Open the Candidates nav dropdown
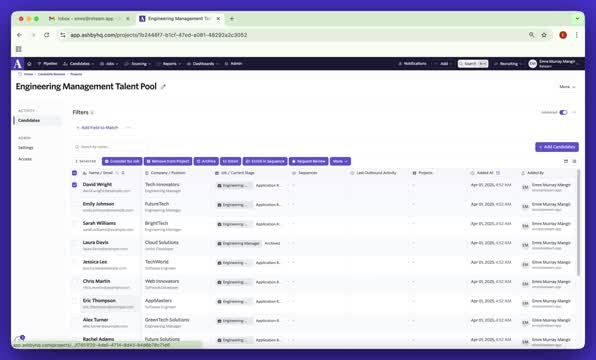596x360 pixels. pyautogui.click(x=79, y=64)
